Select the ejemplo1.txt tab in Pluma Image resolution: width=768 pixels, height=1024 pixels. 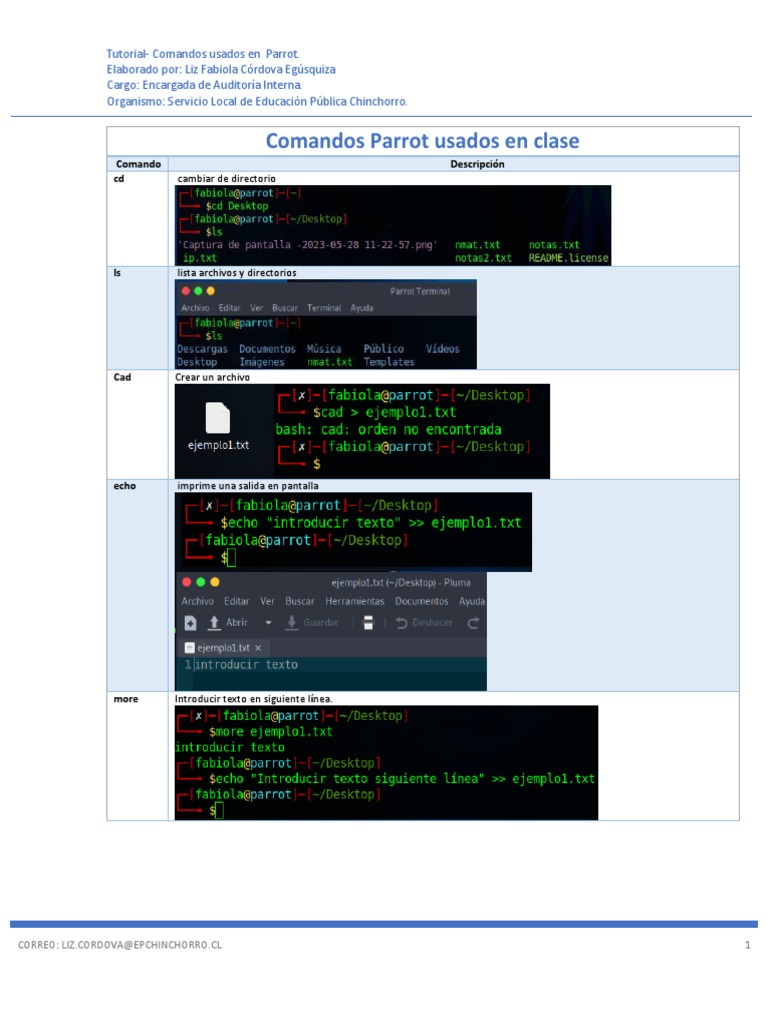coord(223,648)
